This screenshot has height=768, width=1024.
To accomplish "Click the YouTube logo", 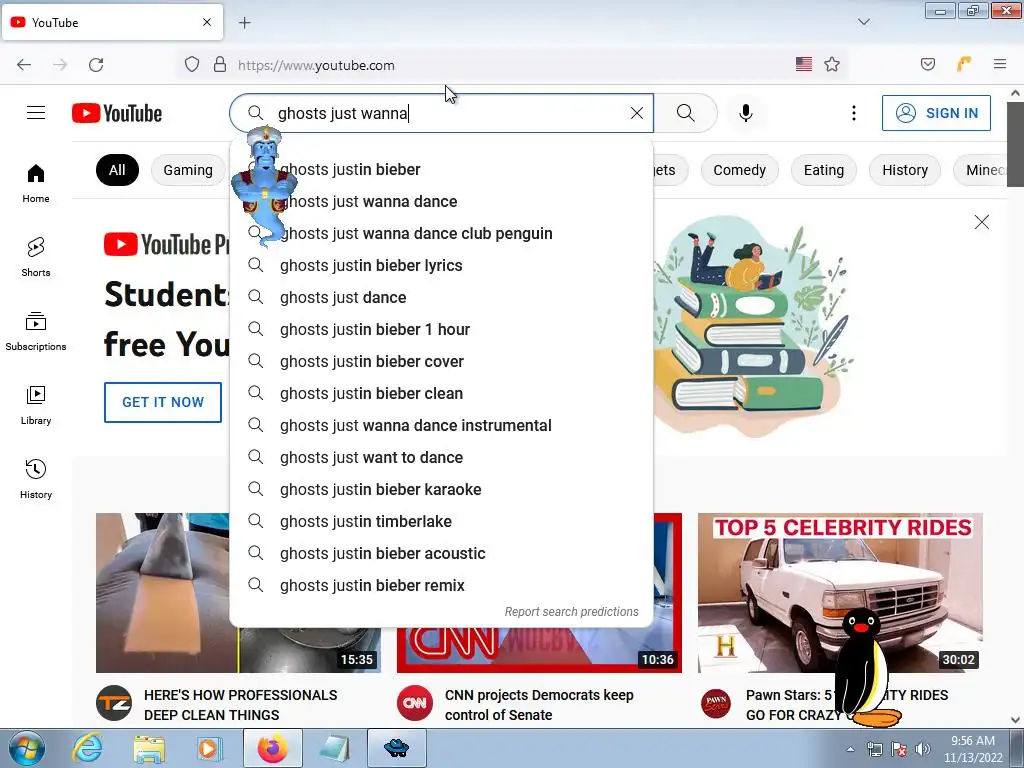I will (x=117, y=113).
